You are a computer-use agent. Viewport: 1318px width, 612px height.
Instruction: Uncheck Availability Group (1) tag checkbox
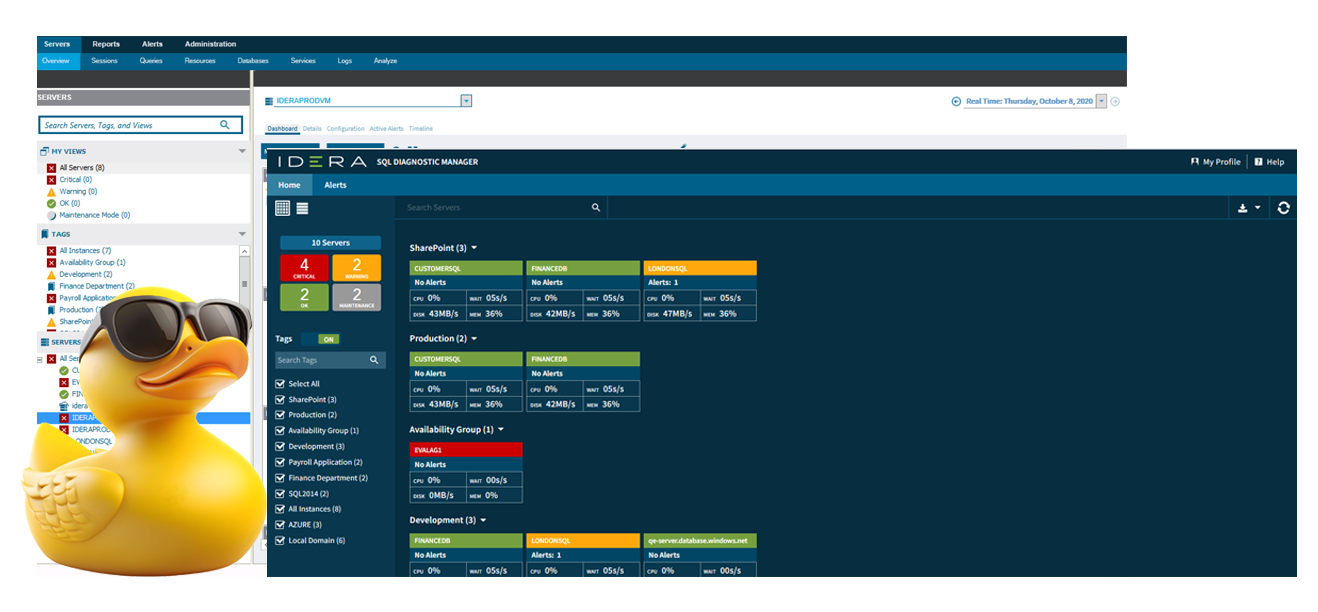pyautogui.click(x=280, y=431)
